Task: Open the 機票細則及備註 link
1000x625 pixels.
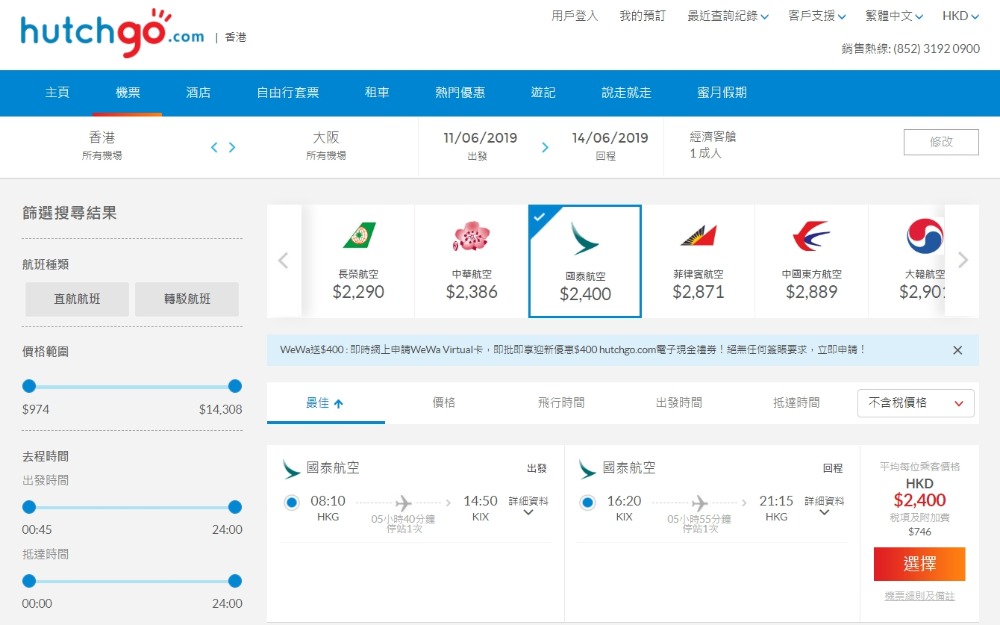Action: [x=920, y=596]
